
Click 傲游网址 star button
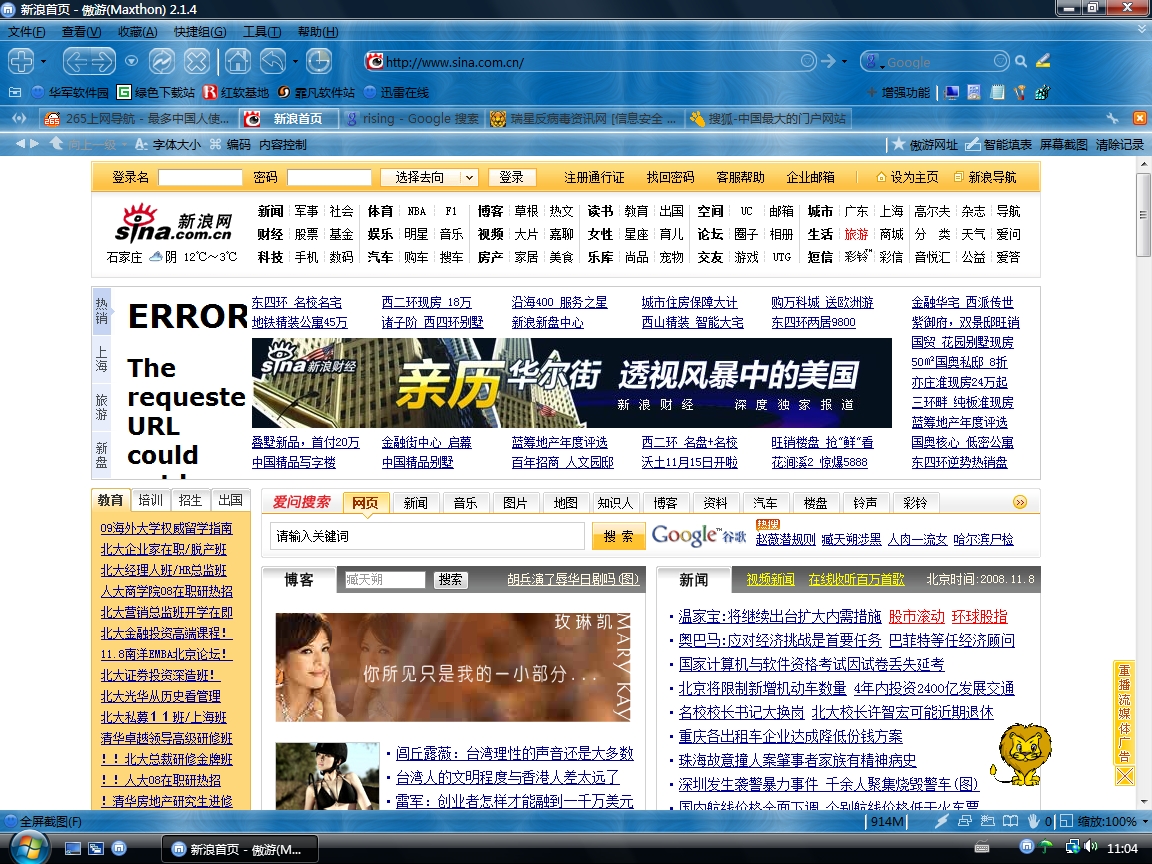coord(924,145)
